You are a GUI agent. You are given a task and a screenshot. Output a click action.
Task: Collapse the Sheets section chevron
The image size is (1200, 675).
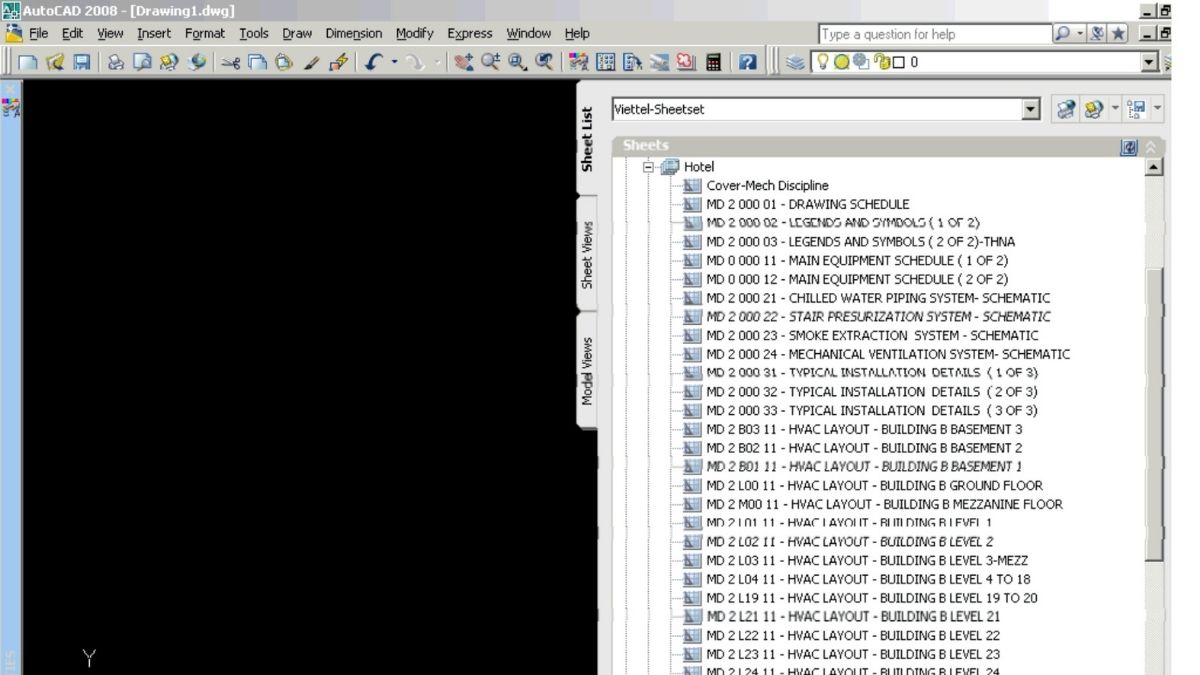(x=1151, y=147)
